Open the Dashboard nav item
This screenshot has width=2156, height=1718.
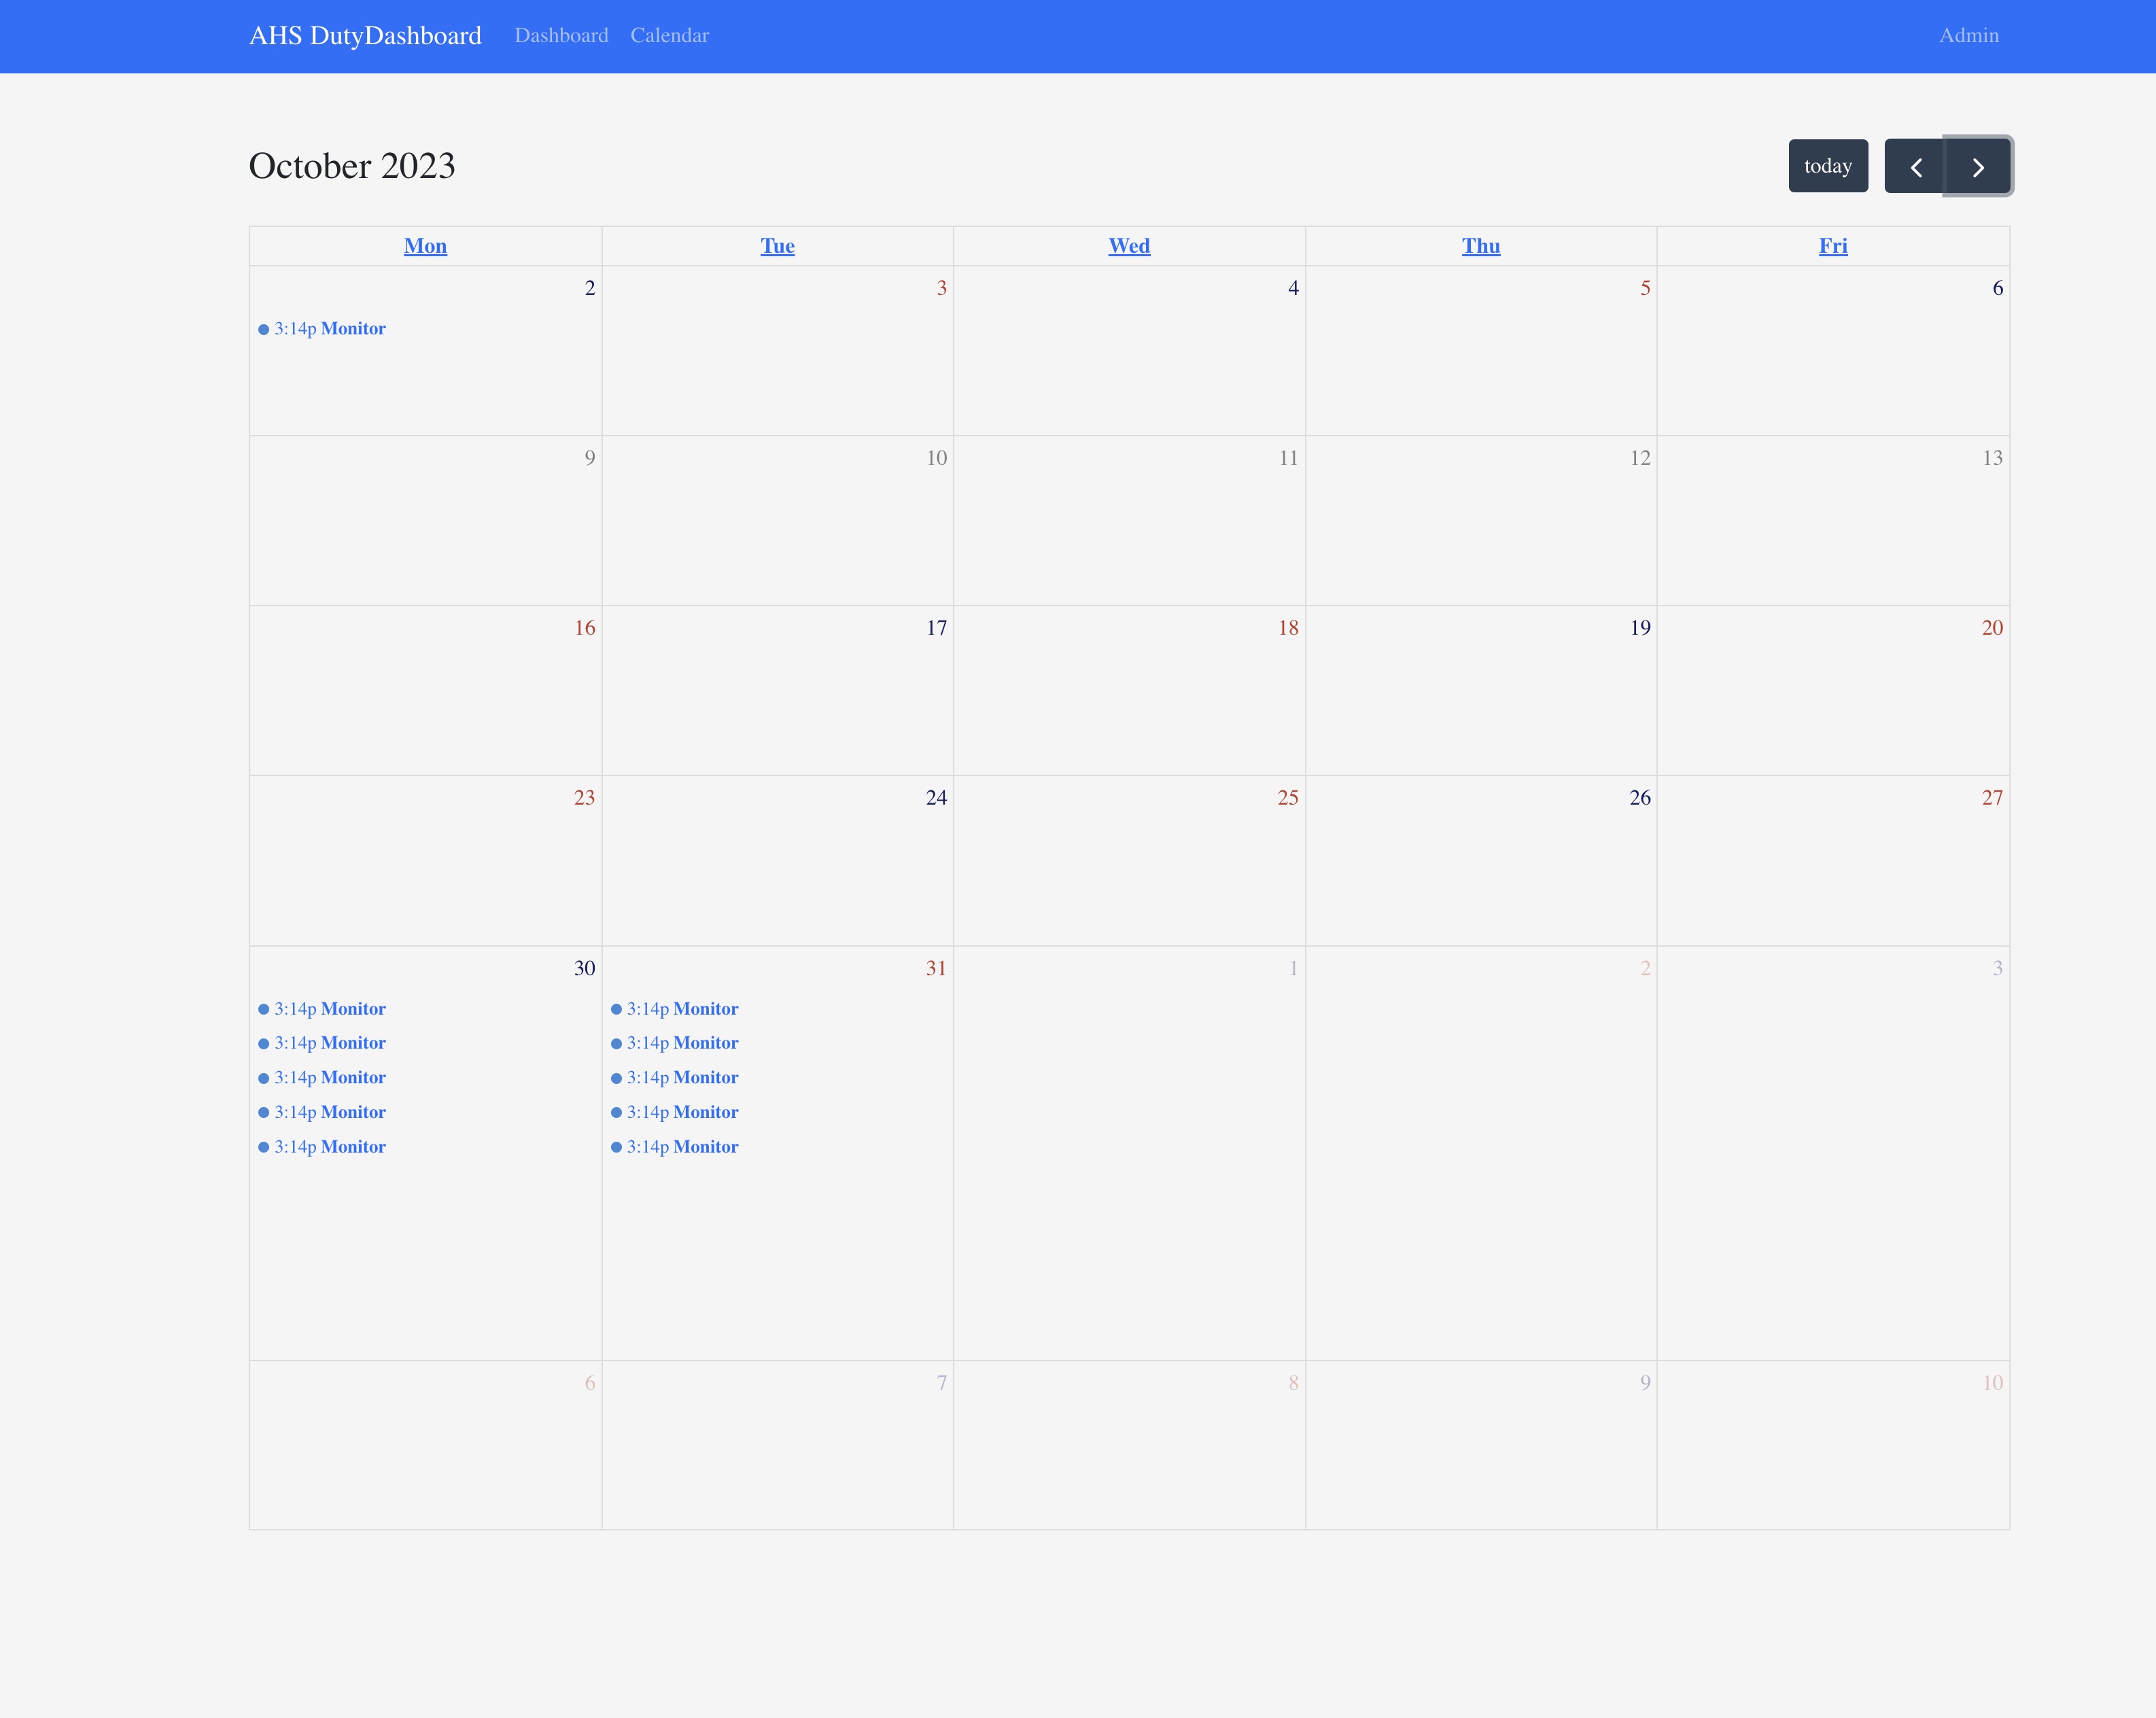pyautogui.click(x=561, y=36)
